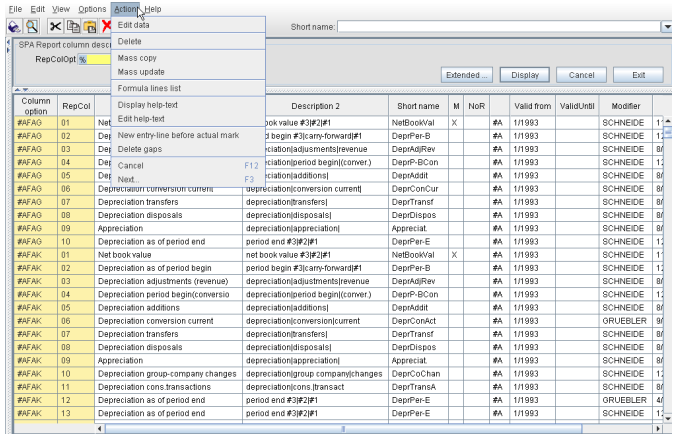675x435 pixels.
Task: Click 'Depreciation cons.transactions' cell
Action: pos(168,387)
